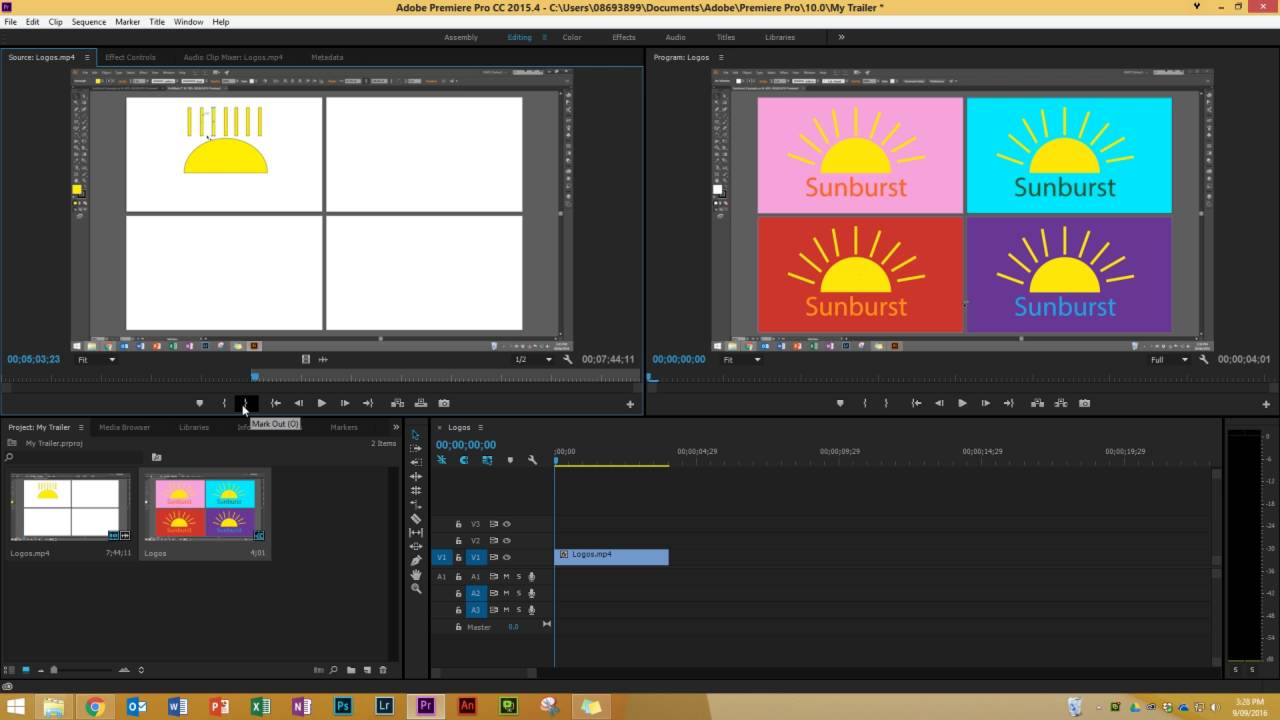The image size is (1280, 720).
Task: Select the Zoom tool
Action: tap(416, 588)
